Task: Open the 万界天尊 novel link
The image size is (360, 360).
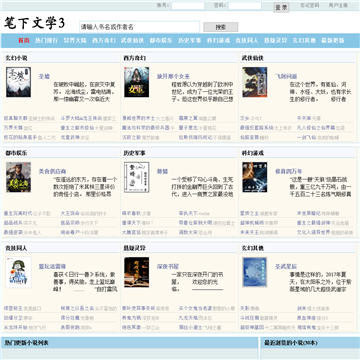Action: [x=13, y=128]
